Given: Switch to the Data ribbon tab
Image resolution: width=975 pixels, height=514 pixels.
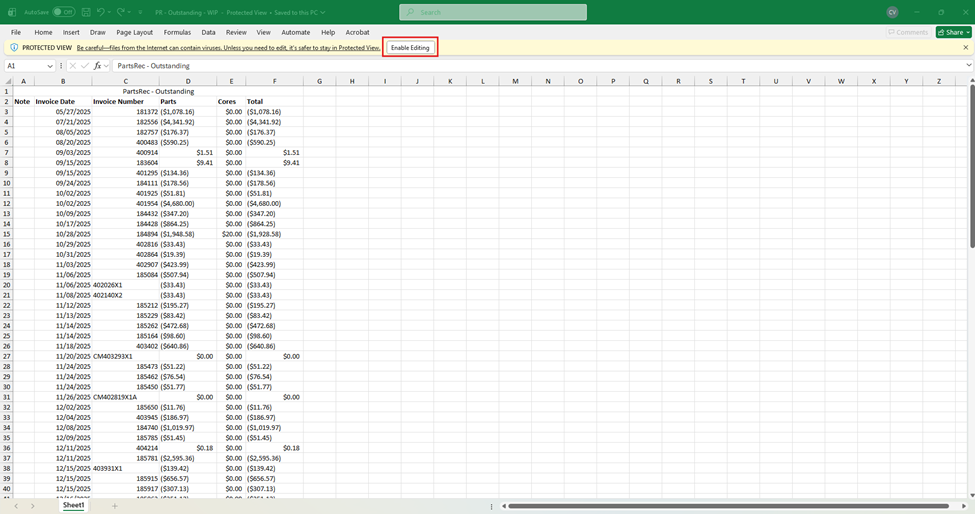Looking at the screenshot, I should point(208,32).
